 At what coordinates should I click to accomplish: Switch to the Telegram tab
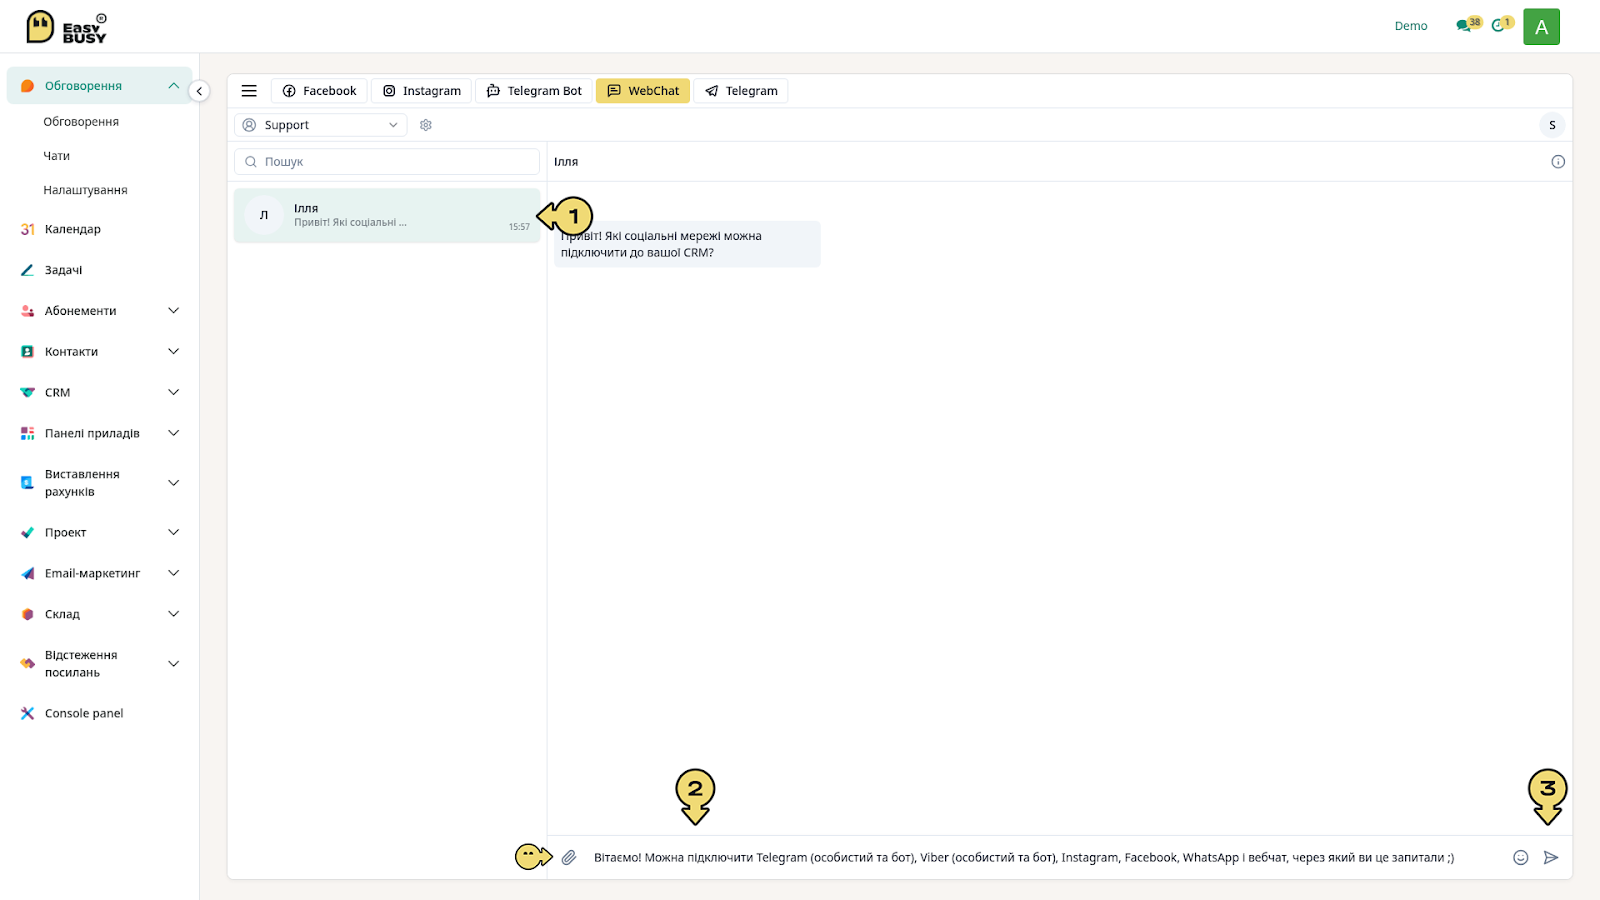pyautogui.click(x=741, y=91)
